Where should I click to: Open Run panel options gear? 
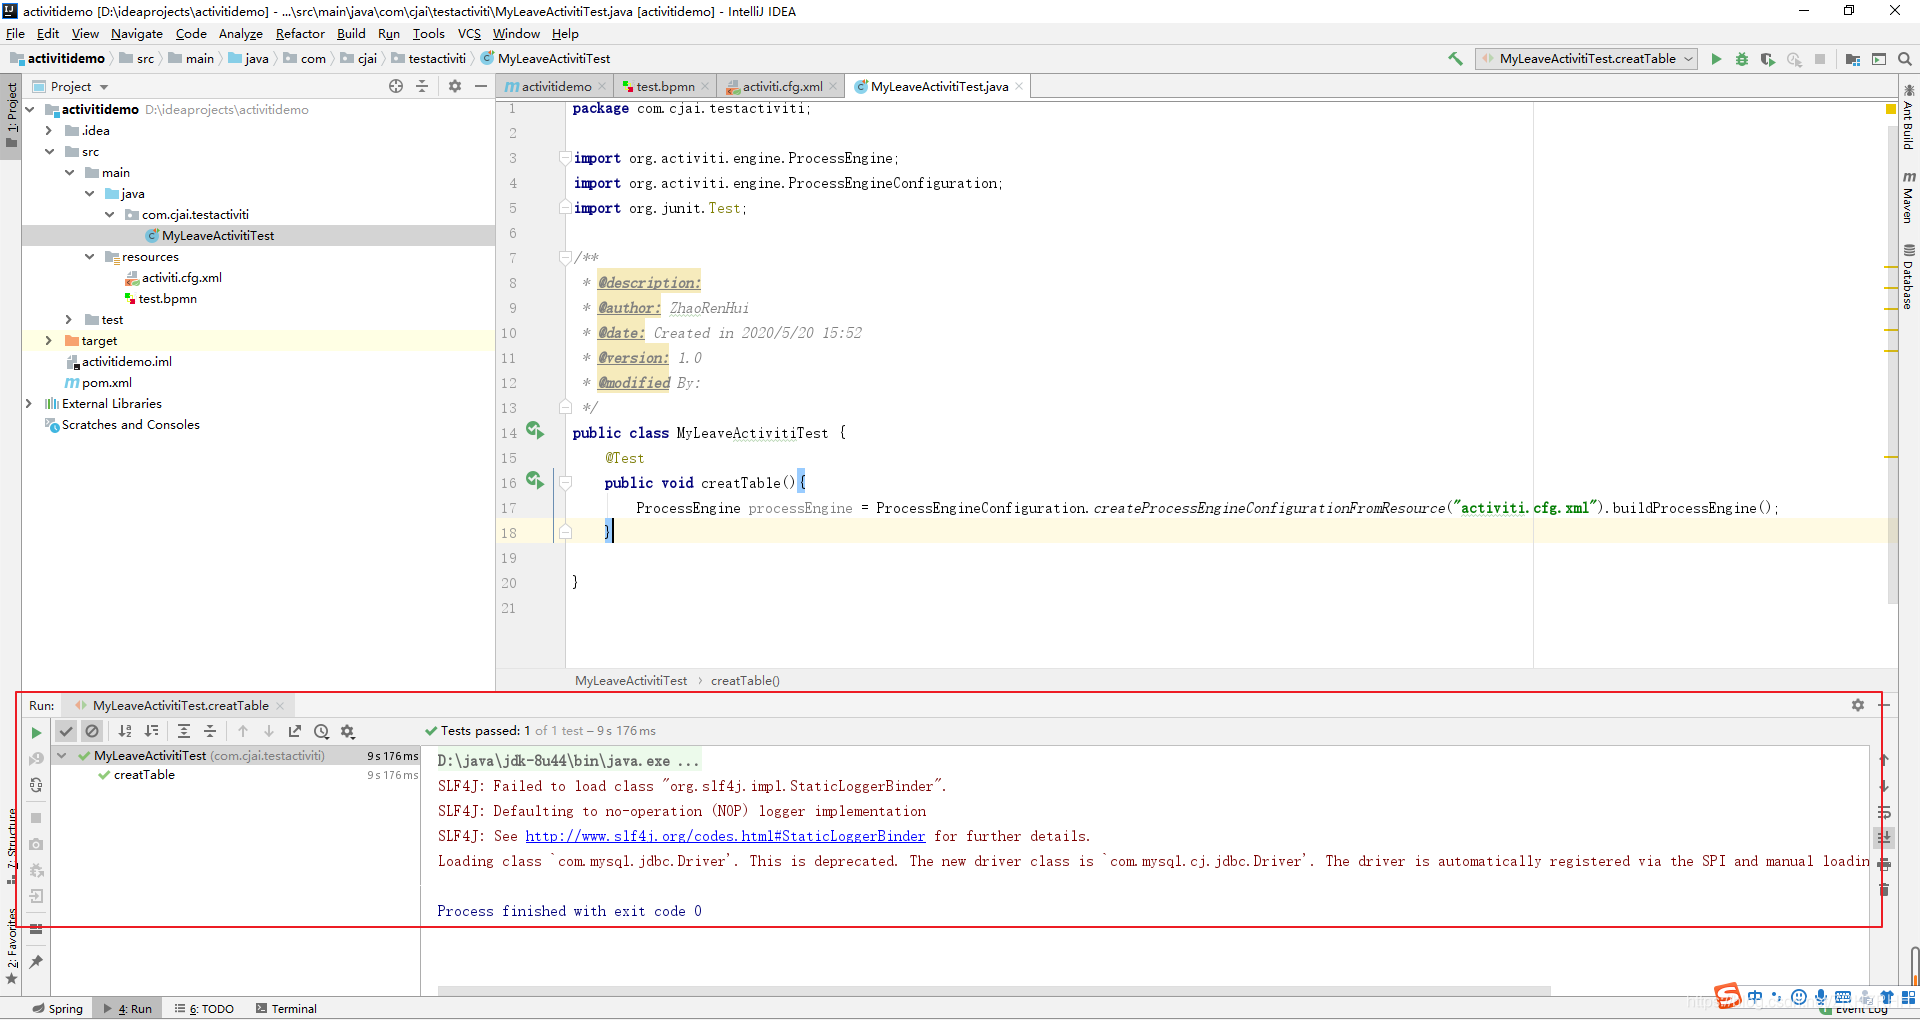[x=1858, y=705]
